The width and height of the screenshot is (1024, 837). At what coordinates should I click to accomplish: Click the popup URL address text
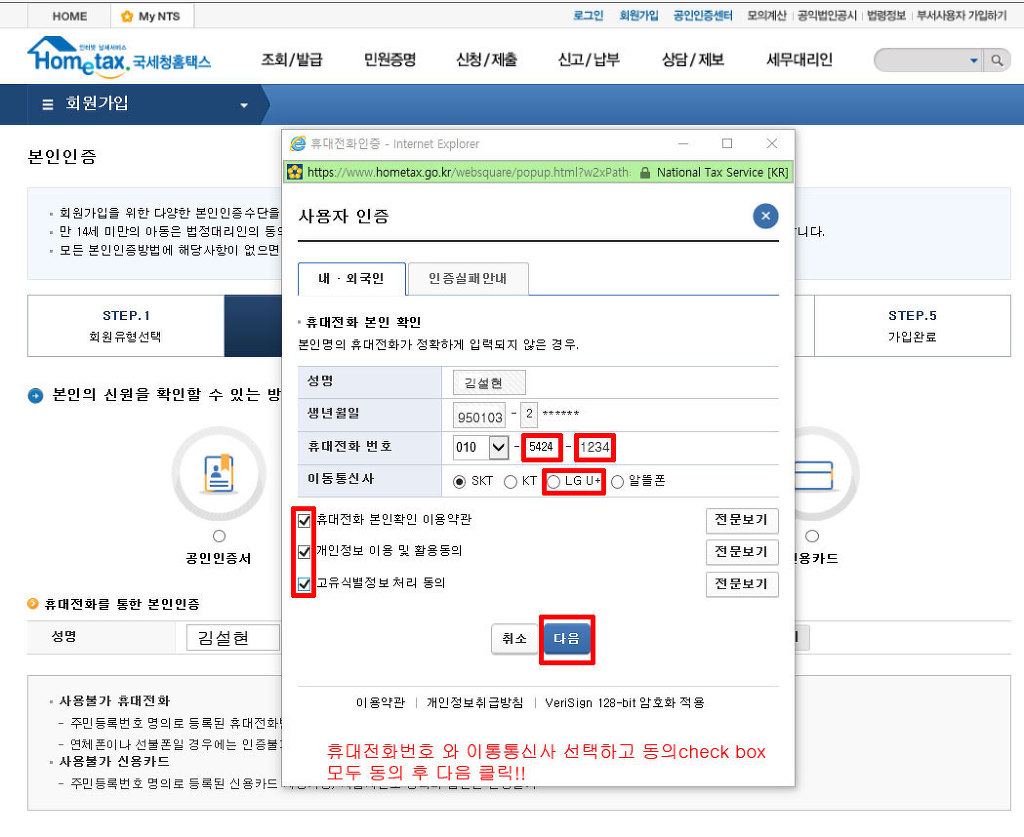pos(469,172)
